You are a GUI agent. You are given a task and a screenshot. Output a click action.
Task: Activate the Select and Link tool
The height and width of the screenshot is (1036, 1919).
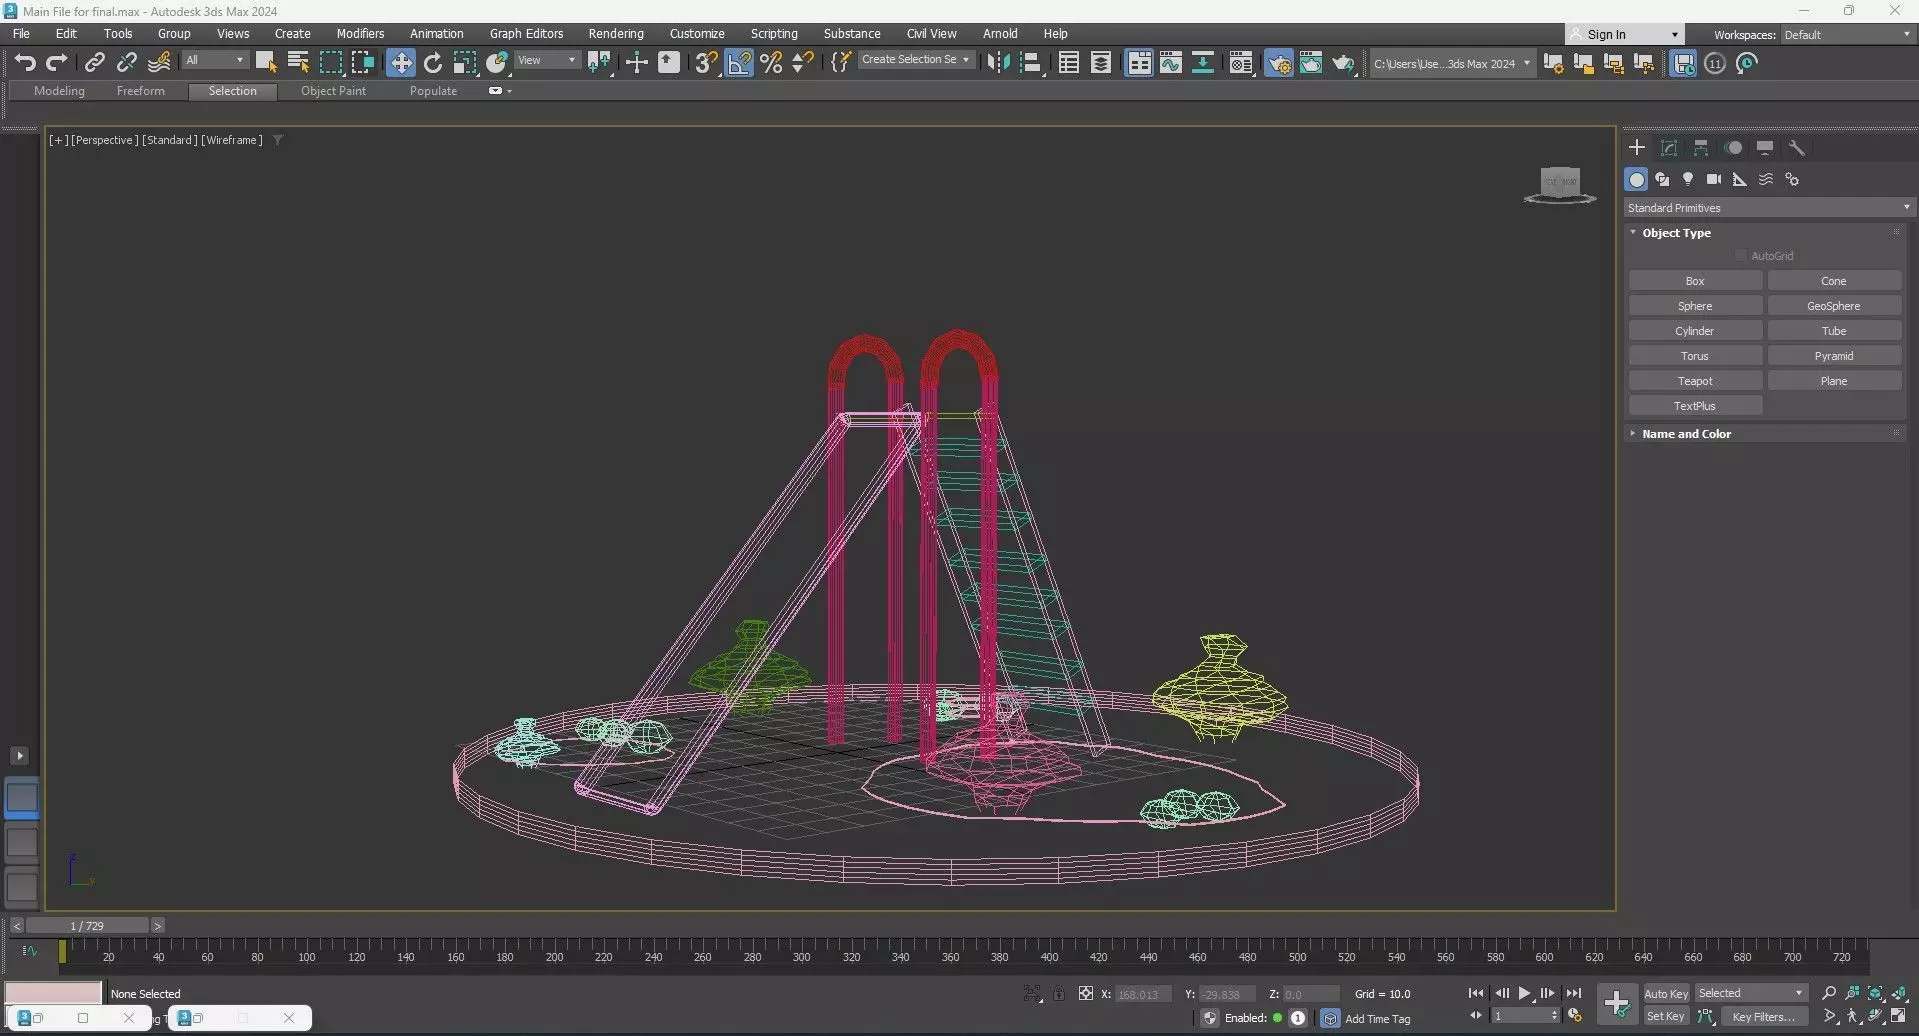click(94, 63)
